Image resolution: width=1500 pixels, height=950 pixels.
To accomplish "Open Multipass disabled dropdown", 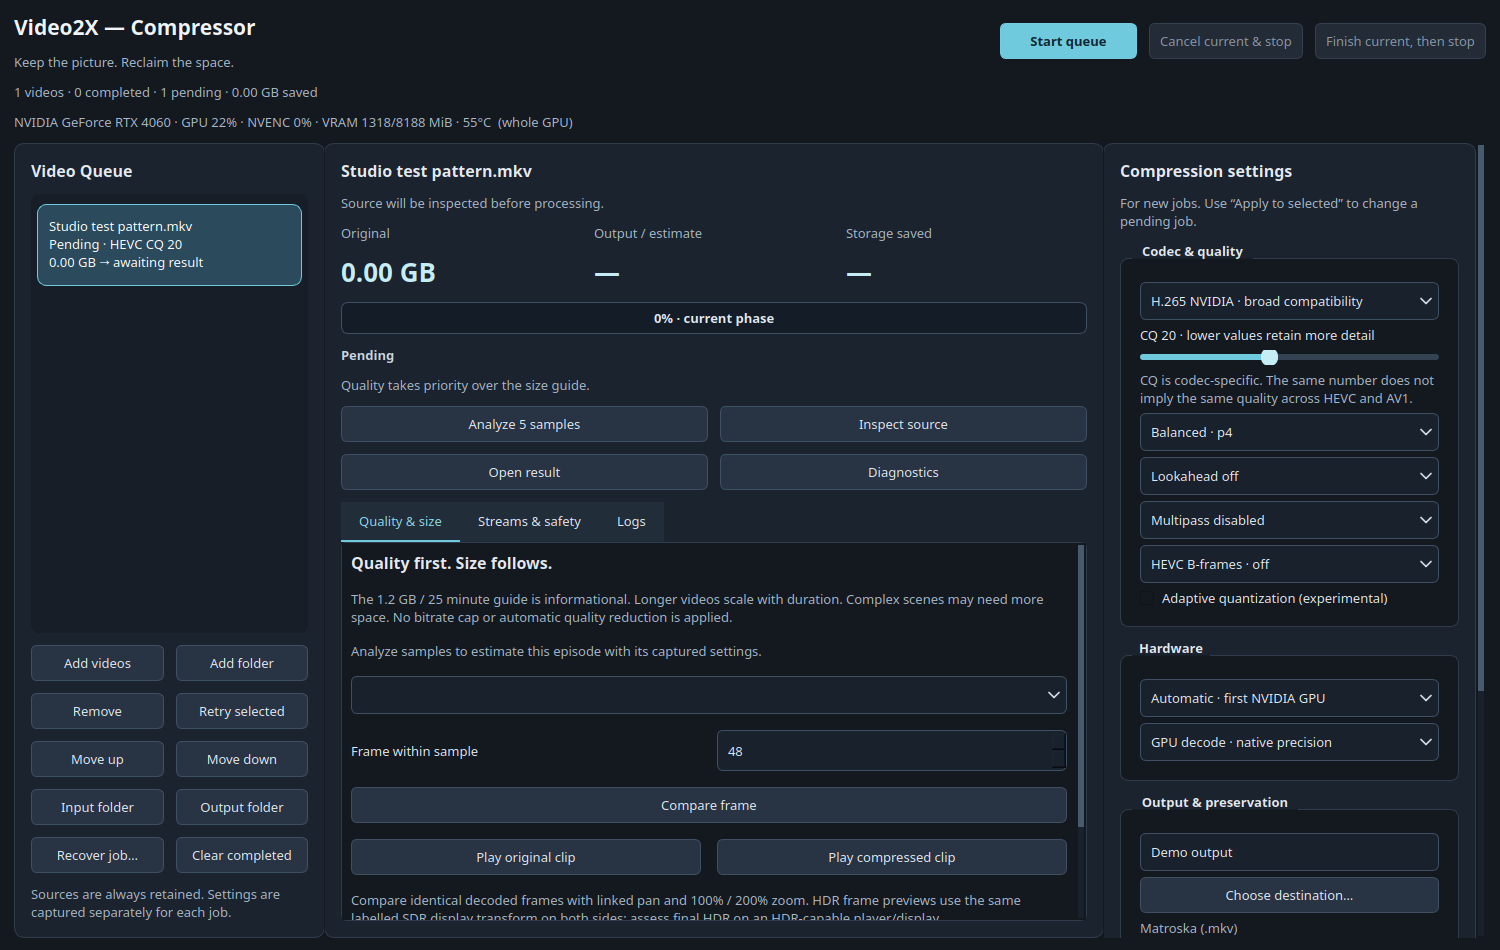I will pyautogui.click(x=1289, y=520).
